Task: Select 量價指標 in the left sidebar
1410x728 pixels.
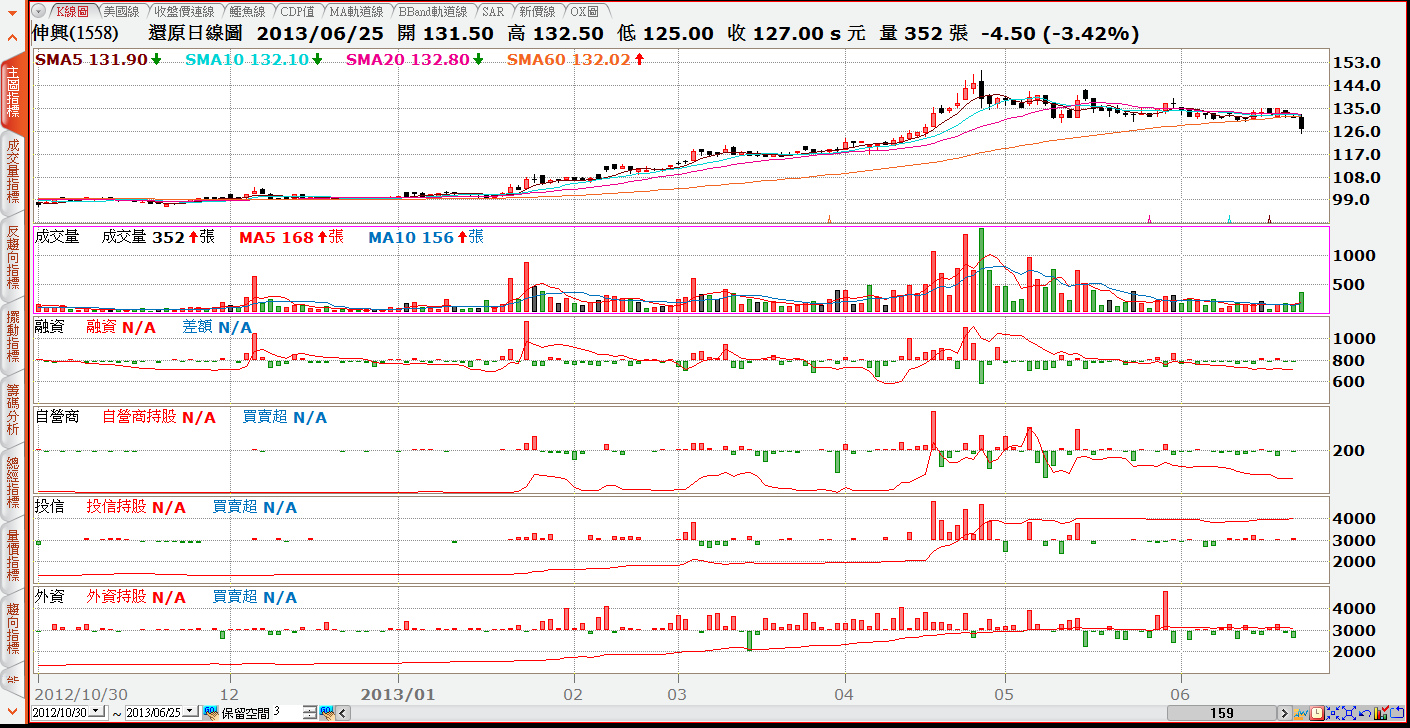Action: point(12,556)
